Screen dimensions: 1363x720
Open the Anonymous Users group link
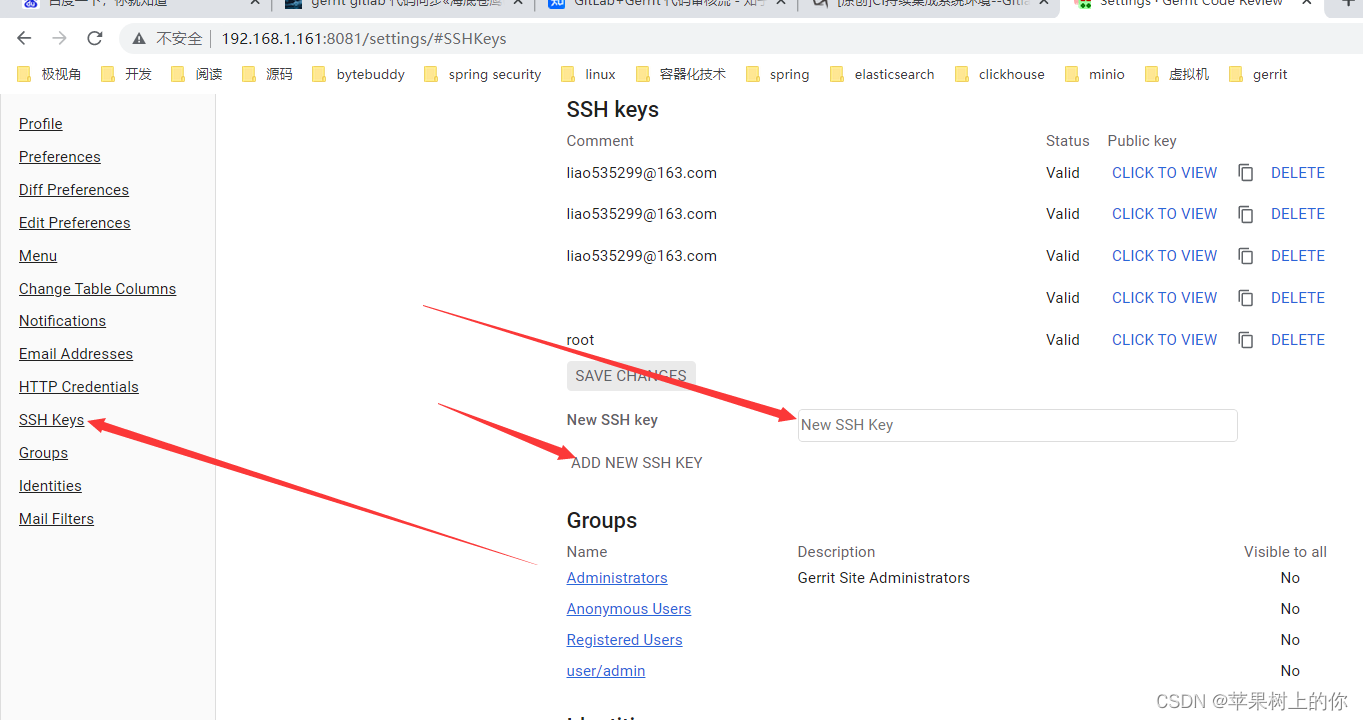coord(629,609)
